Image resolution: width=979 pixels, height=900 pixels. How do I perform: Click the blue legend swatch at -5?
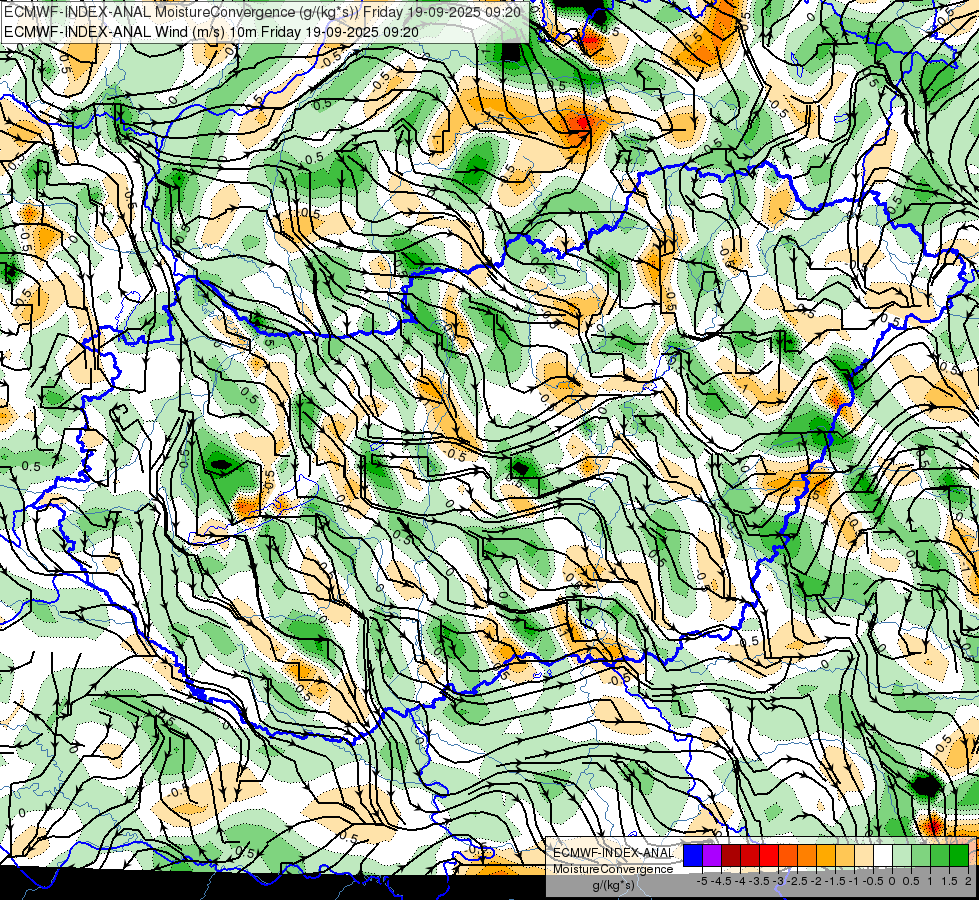pos(693,855)
